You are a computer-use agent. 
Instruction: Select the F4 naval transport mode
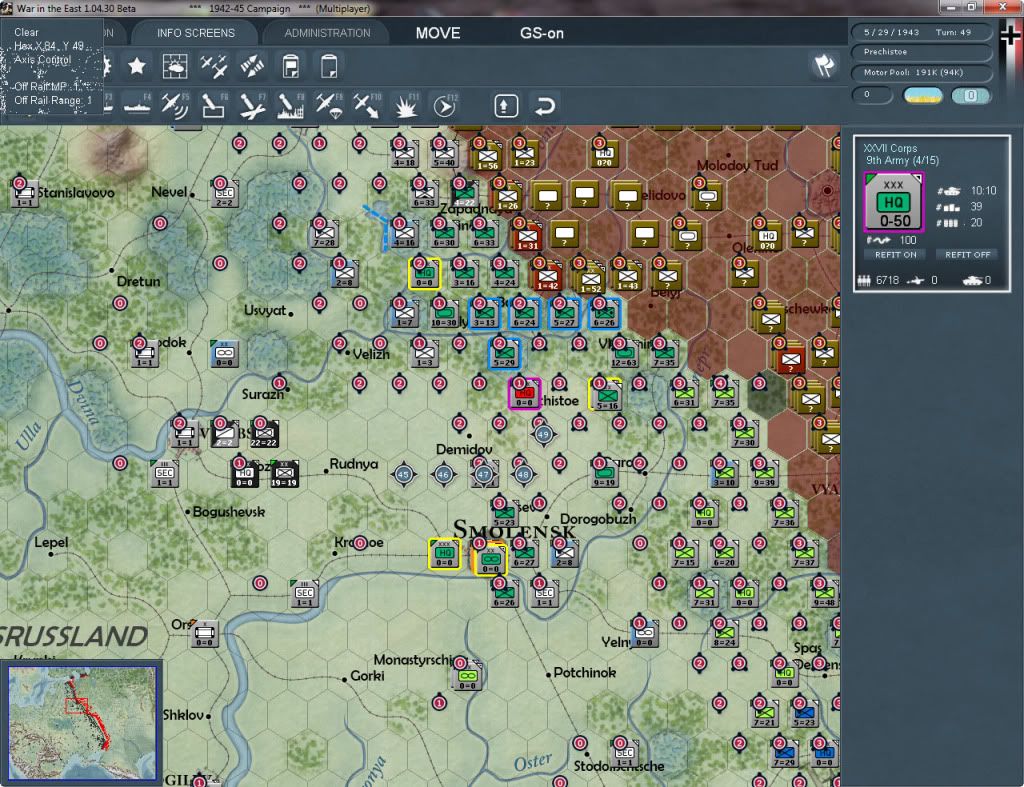coord(137,106)
